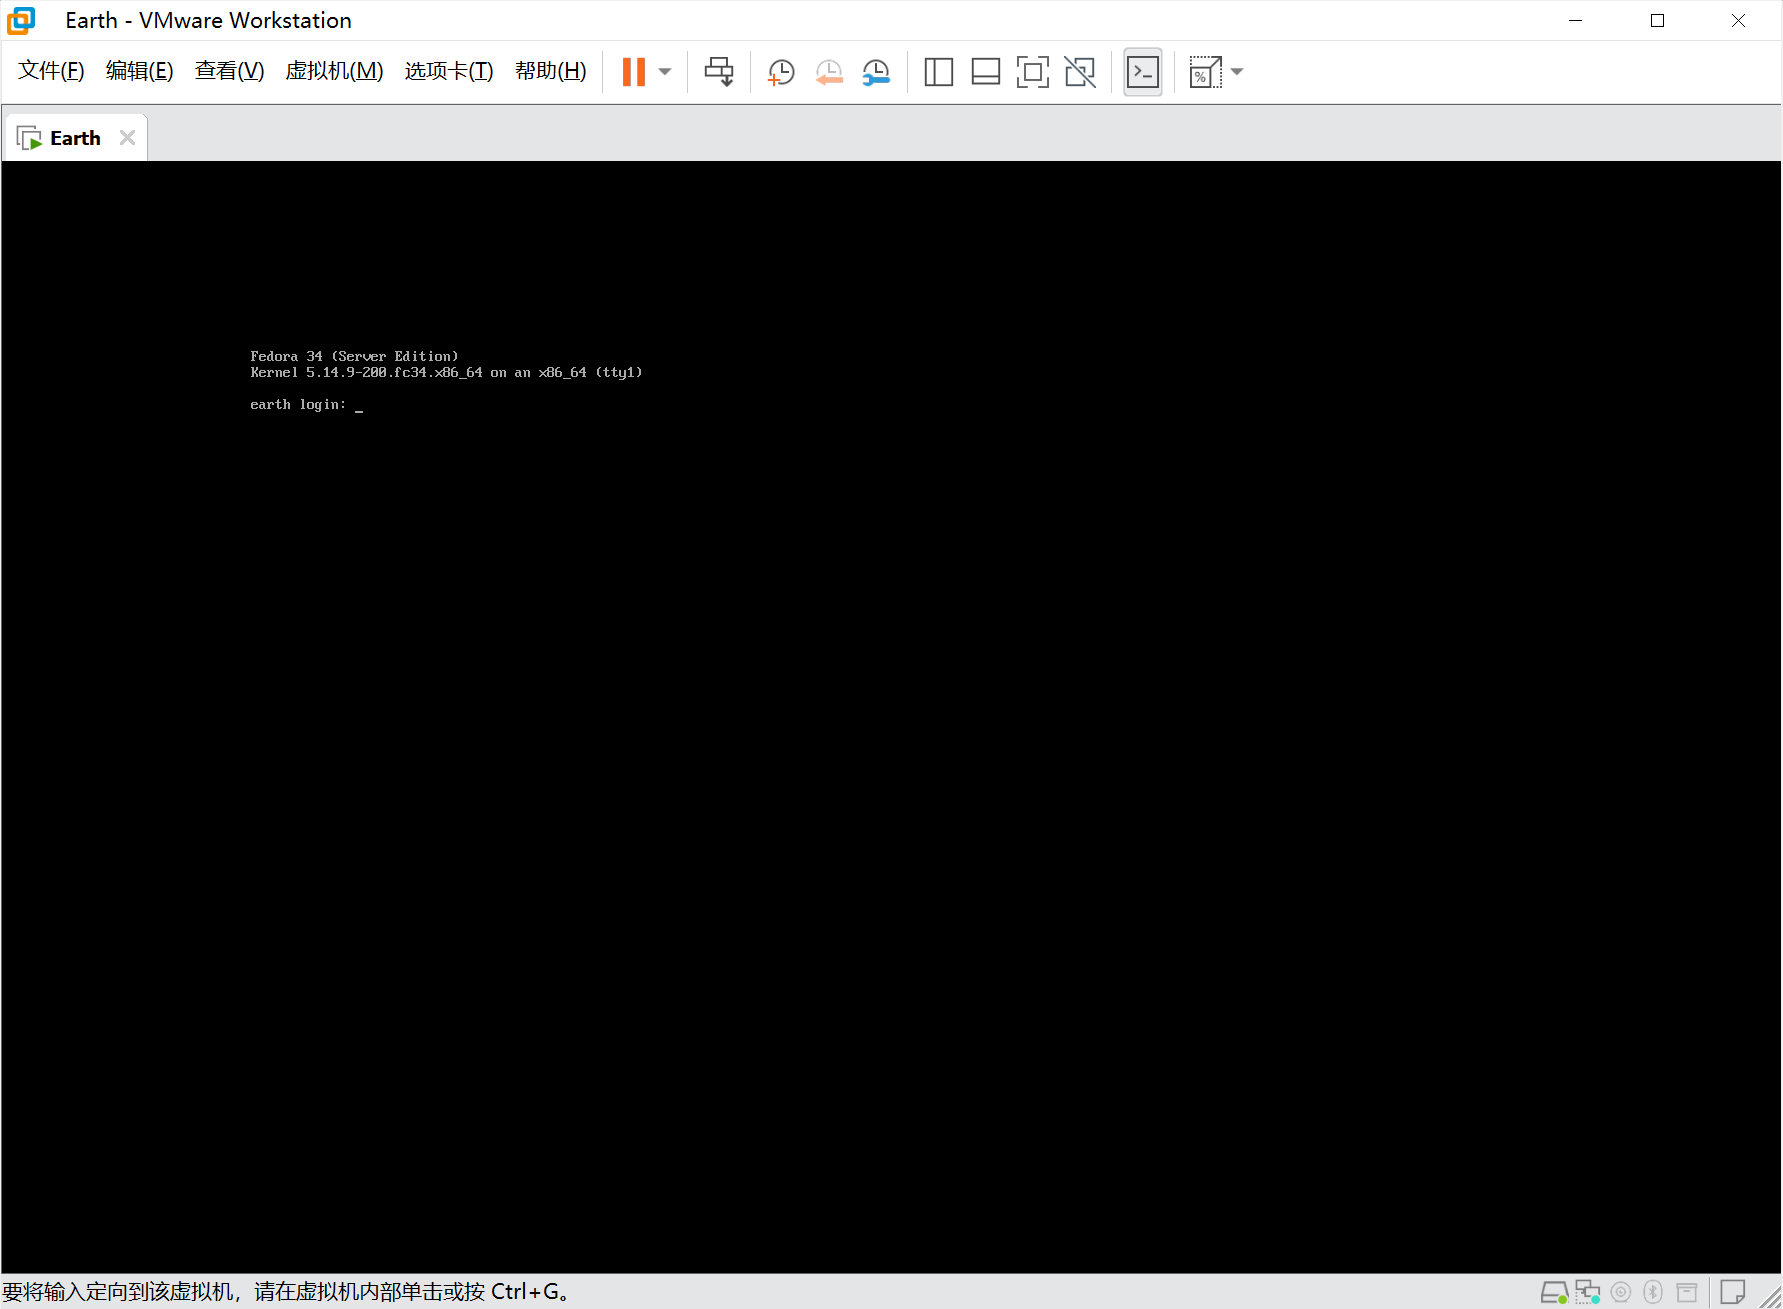This screenshot has height=1309, width=1783.
Task: Open the 编辑(E) menu
Action: point(140,71)
